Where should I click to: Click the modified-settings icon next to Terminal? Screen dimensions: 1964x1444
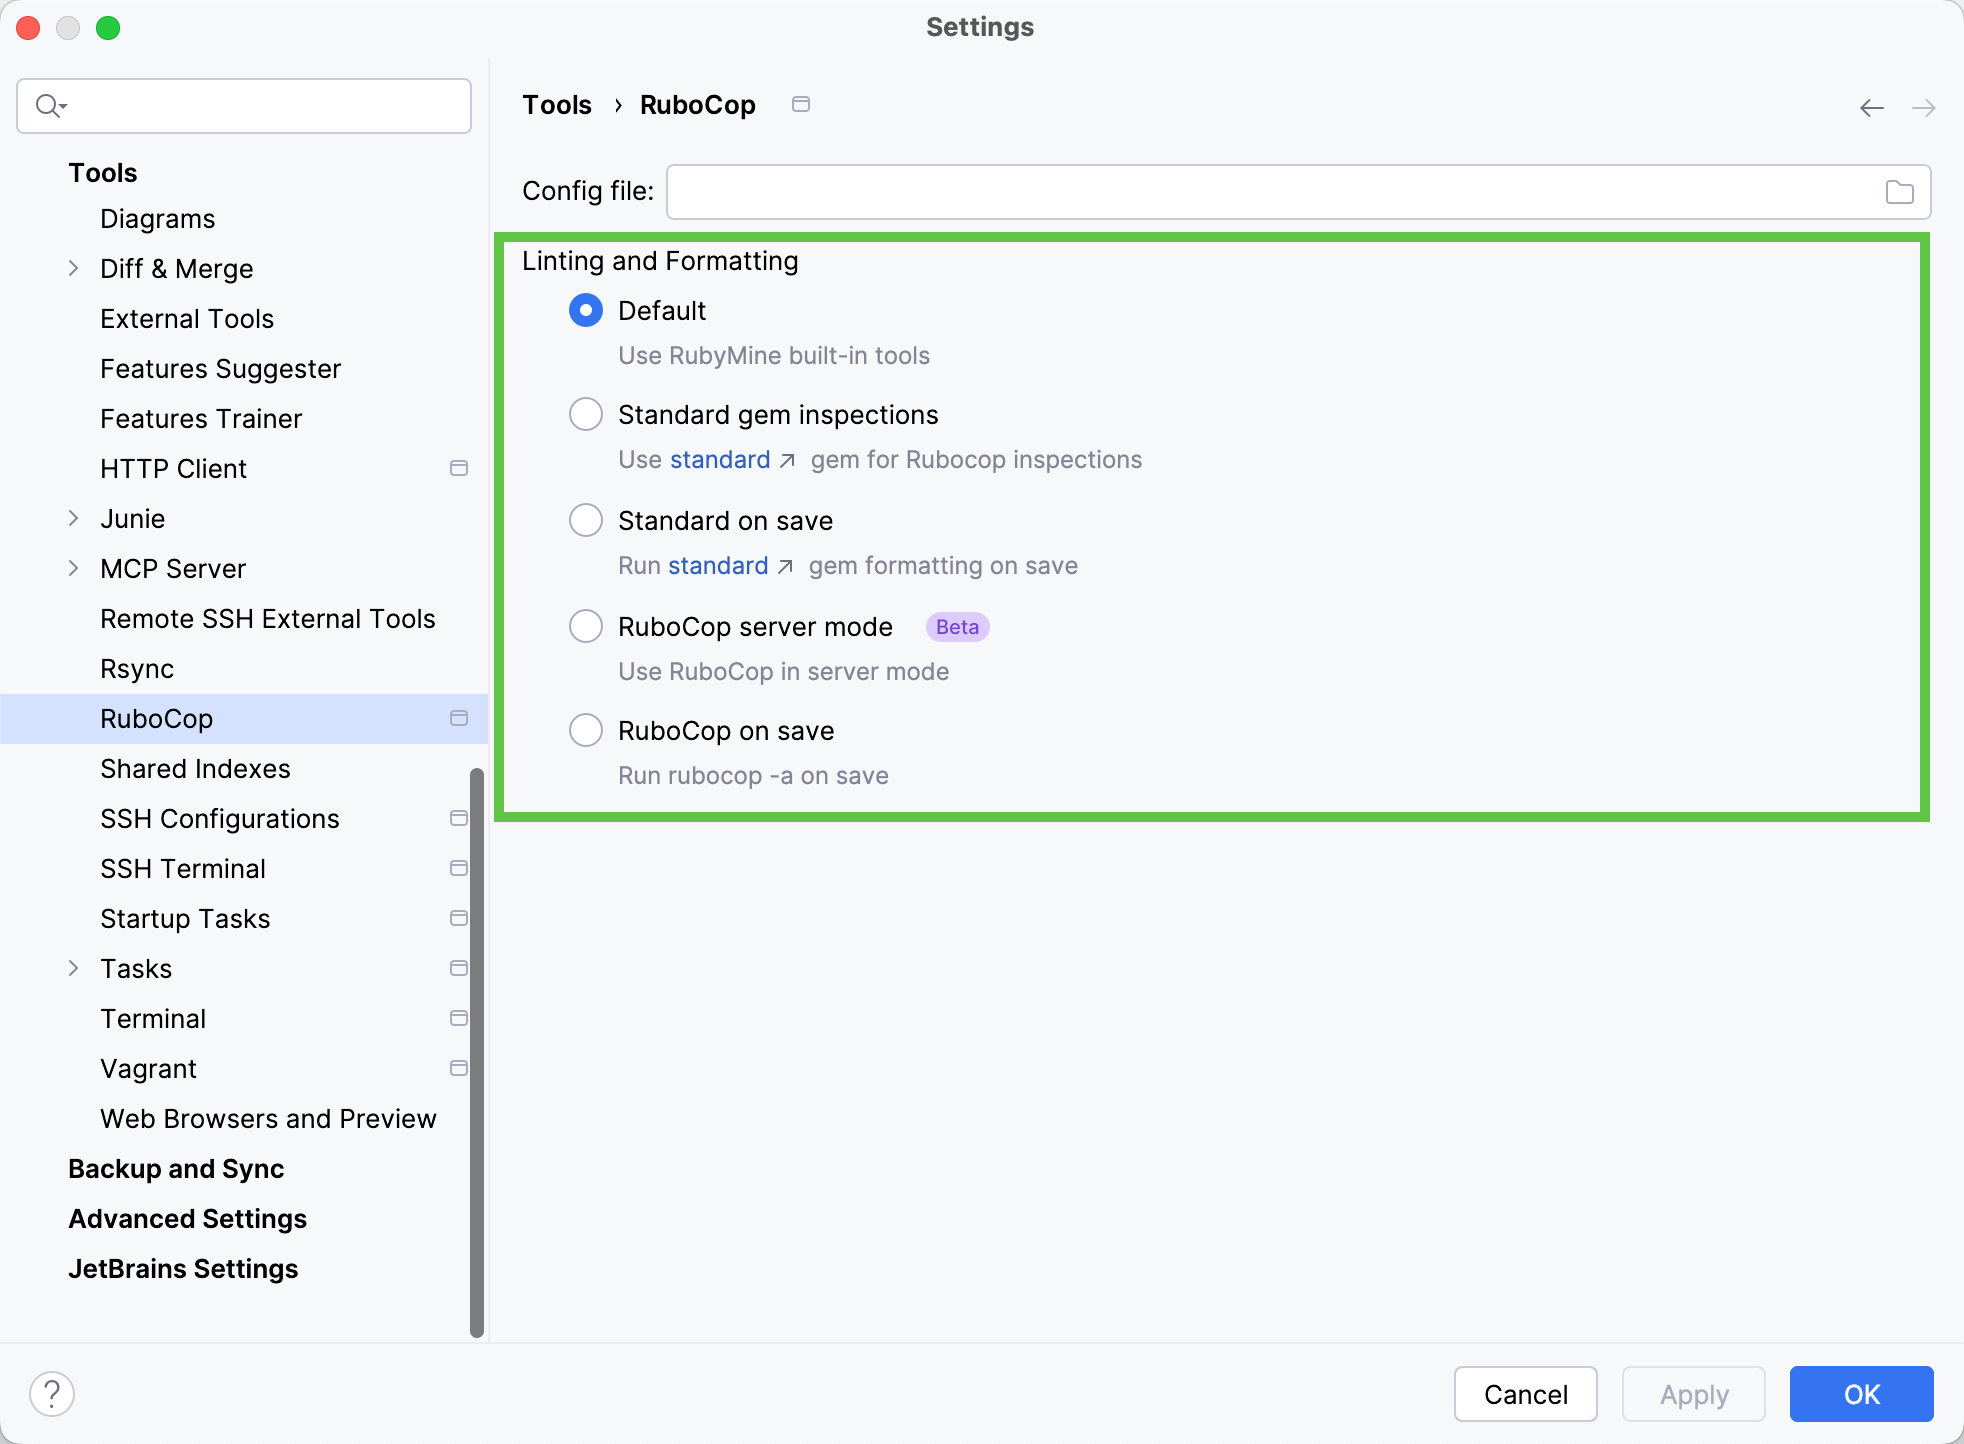[x=459, y=1017]
